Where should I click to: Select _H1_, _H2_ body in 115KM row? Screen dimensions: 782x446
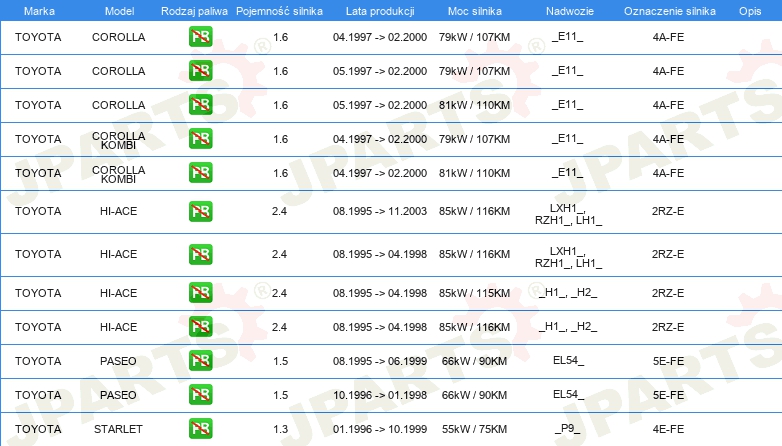tap(568, 292)
